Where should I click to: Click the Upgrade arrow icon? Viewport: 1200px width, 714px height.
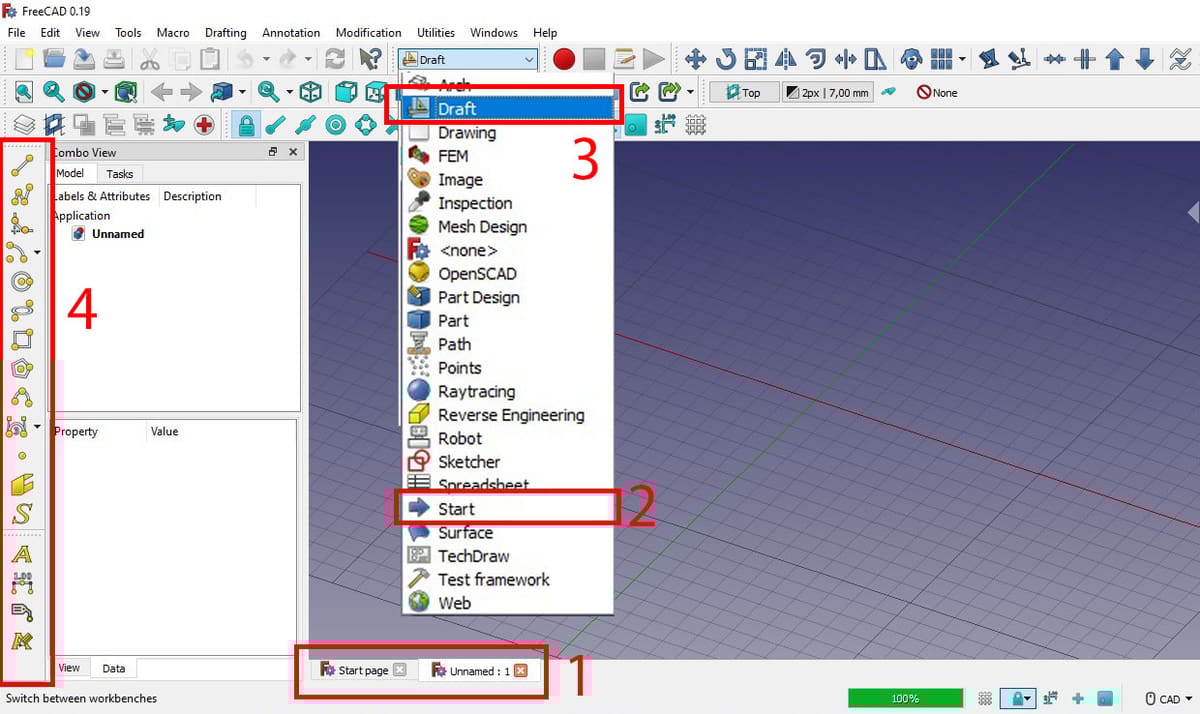1115,59
